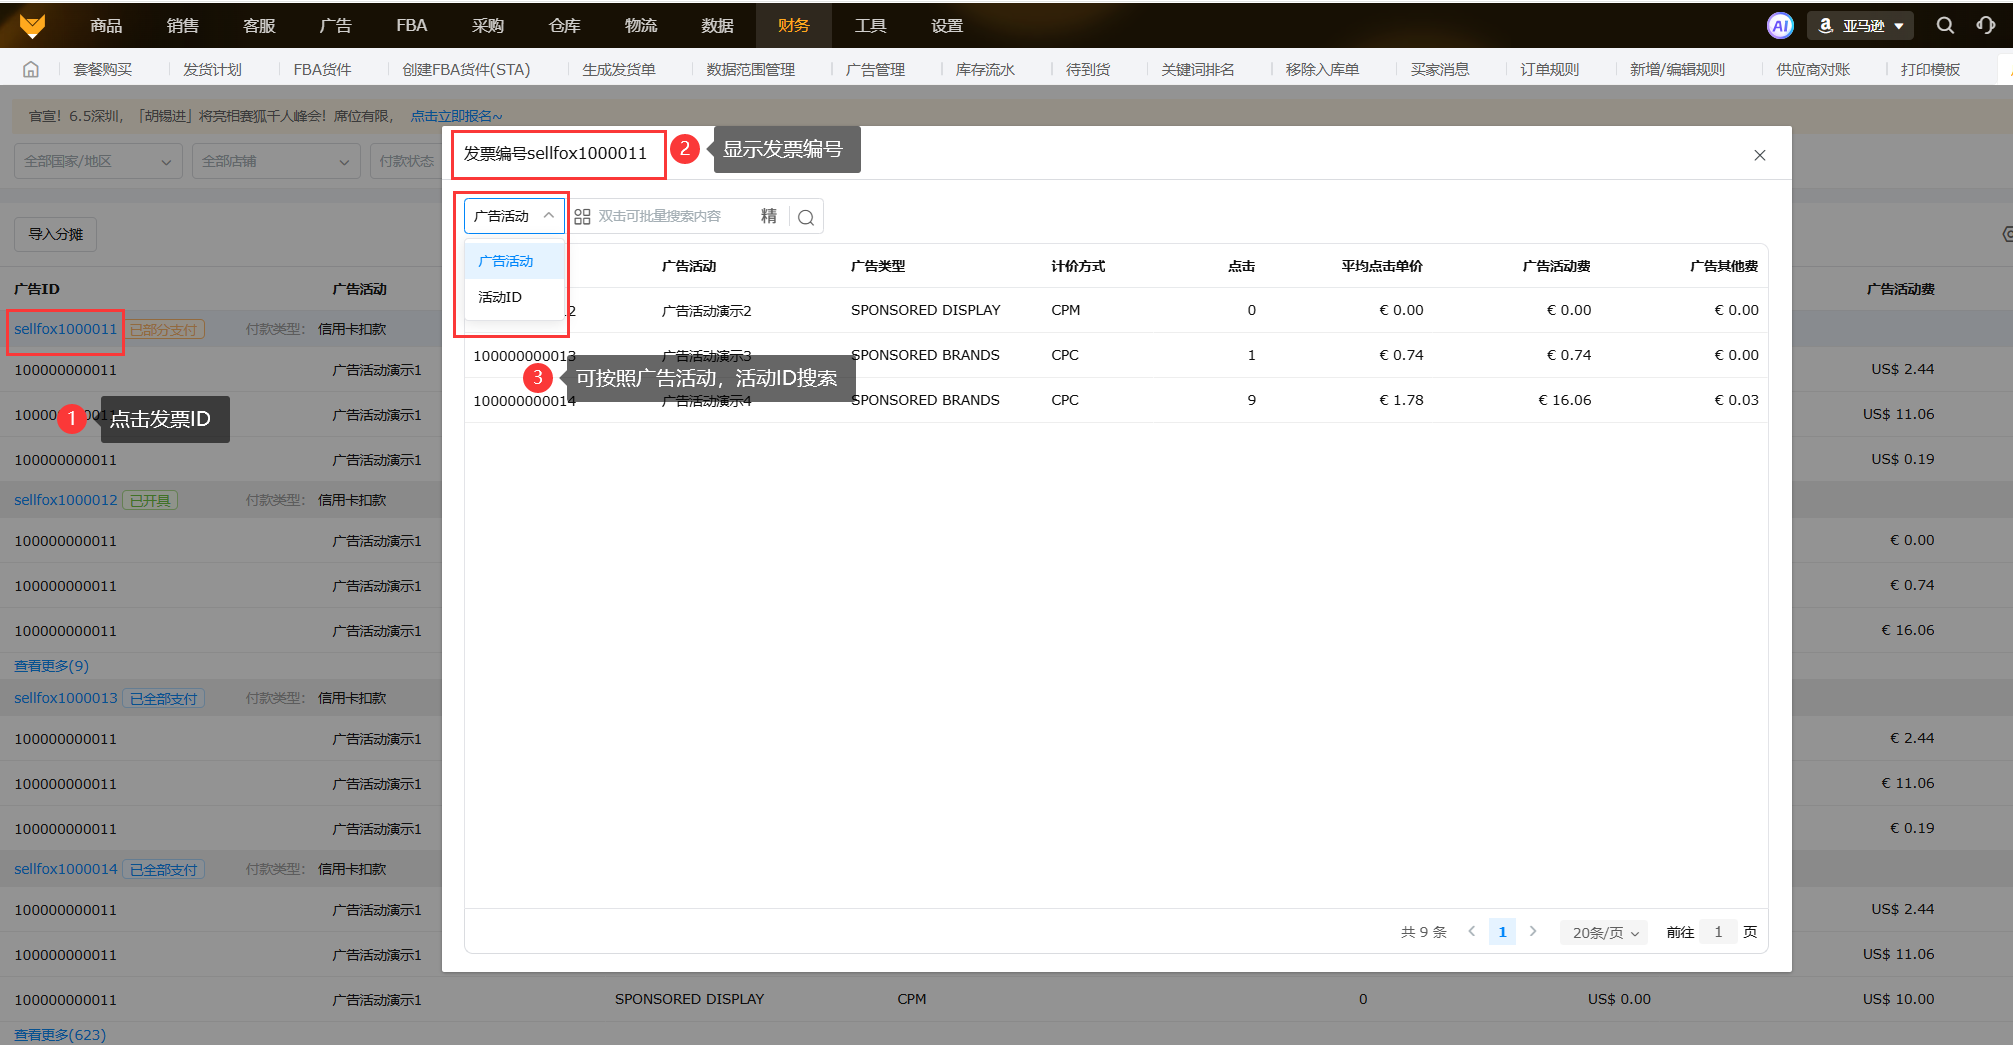Open the AI assistant icon
Image resolution: width=2013 pixels, height=1045 pixels.
[x=1780, y=26]
